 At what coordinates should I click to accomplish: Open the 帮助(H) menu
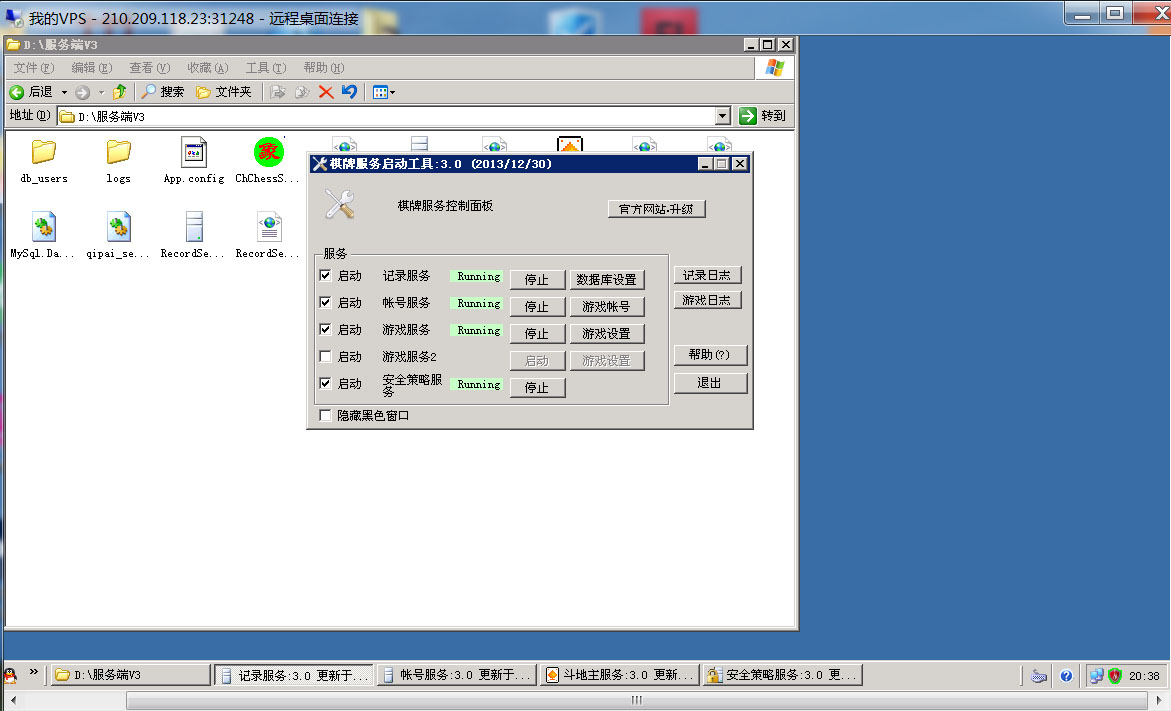pos(323,68)
